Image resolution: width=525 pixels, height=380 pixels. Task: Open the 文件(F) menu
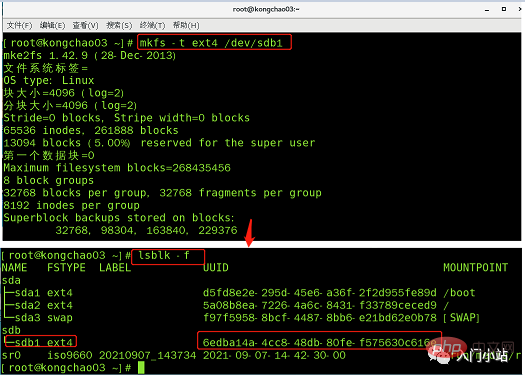pyautogui.click(x=19, y=25)
